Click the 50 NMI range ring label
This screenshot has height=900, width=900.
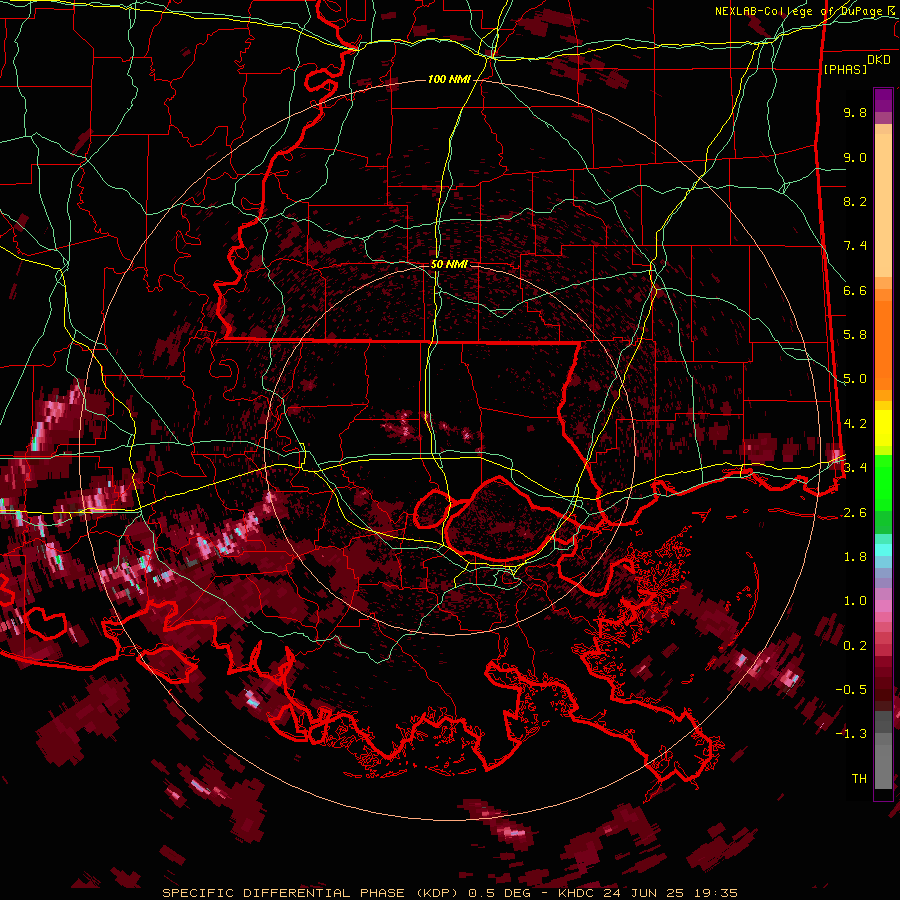pos(449,265)
